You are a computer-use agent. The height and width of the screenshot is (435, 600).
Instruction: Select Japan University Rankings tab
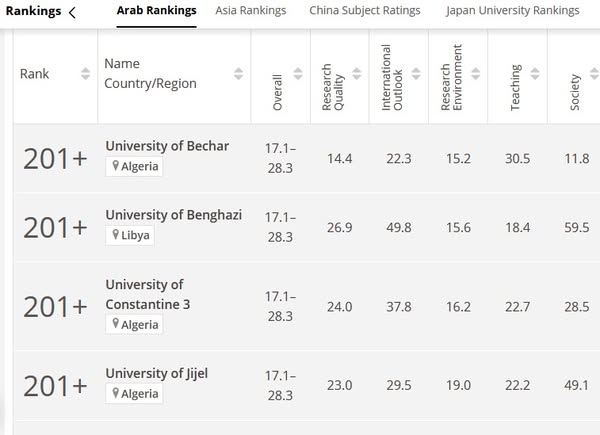point(512,10)
